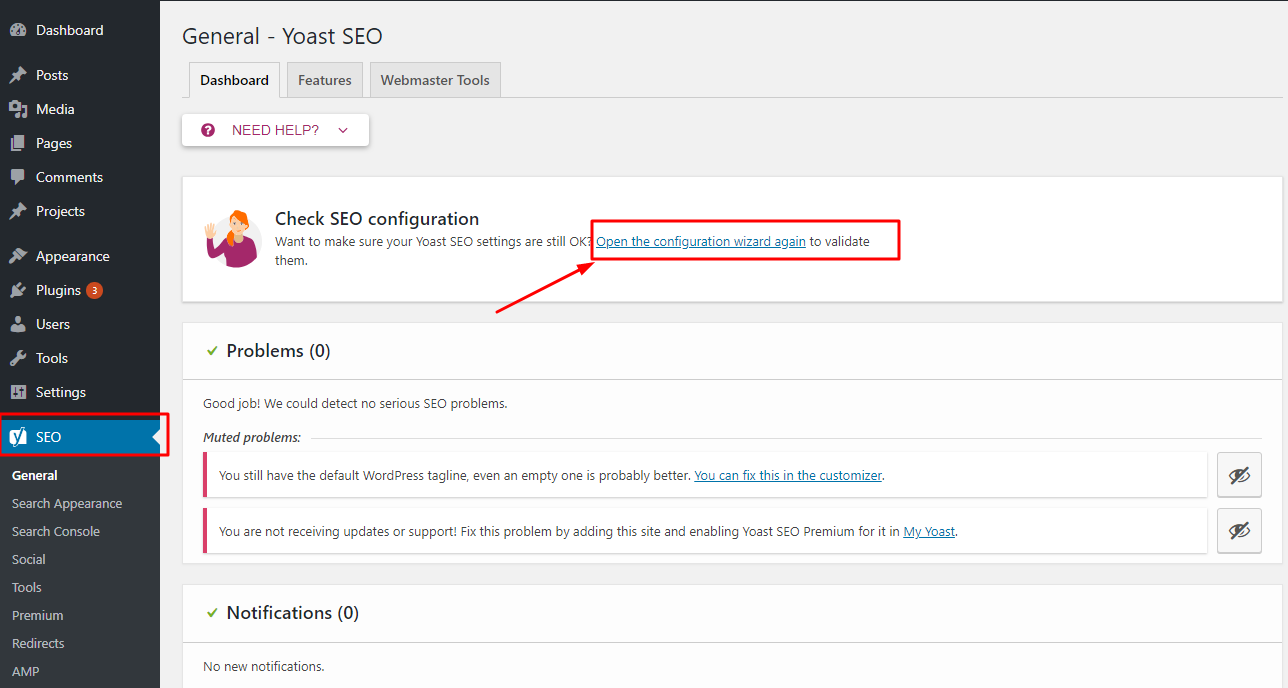Open the Plugins admin menu
The image size is (1288, 688).
pyautogui.click(x=80, y=290)
